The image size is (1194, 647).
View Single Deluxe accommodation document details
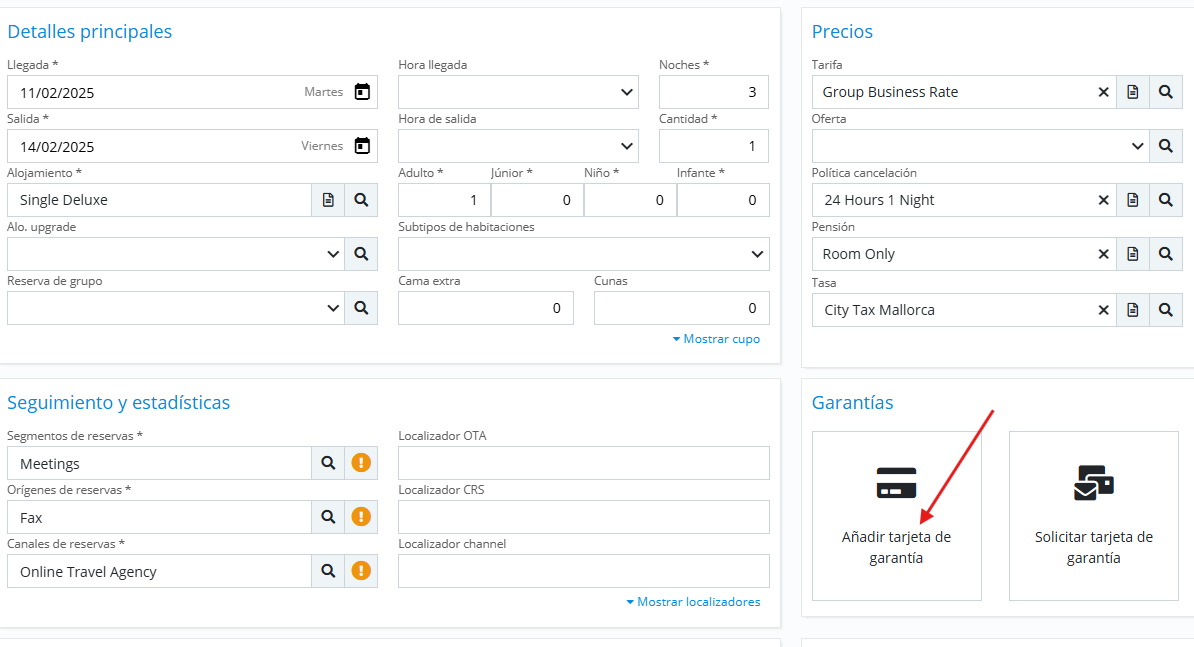click(x=328, y=200)
